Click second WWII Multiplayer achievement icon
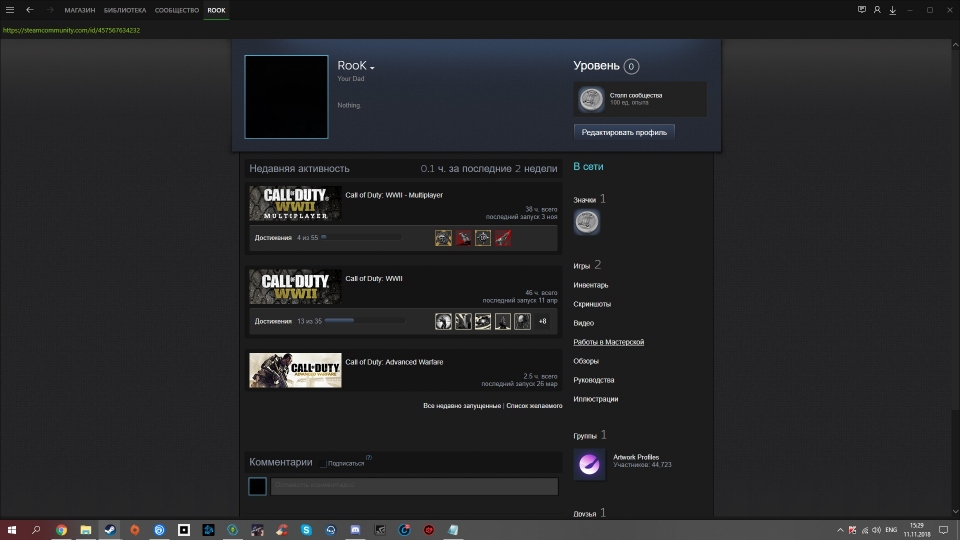Screen dimensions: 960x540 [x=463, y=238]
